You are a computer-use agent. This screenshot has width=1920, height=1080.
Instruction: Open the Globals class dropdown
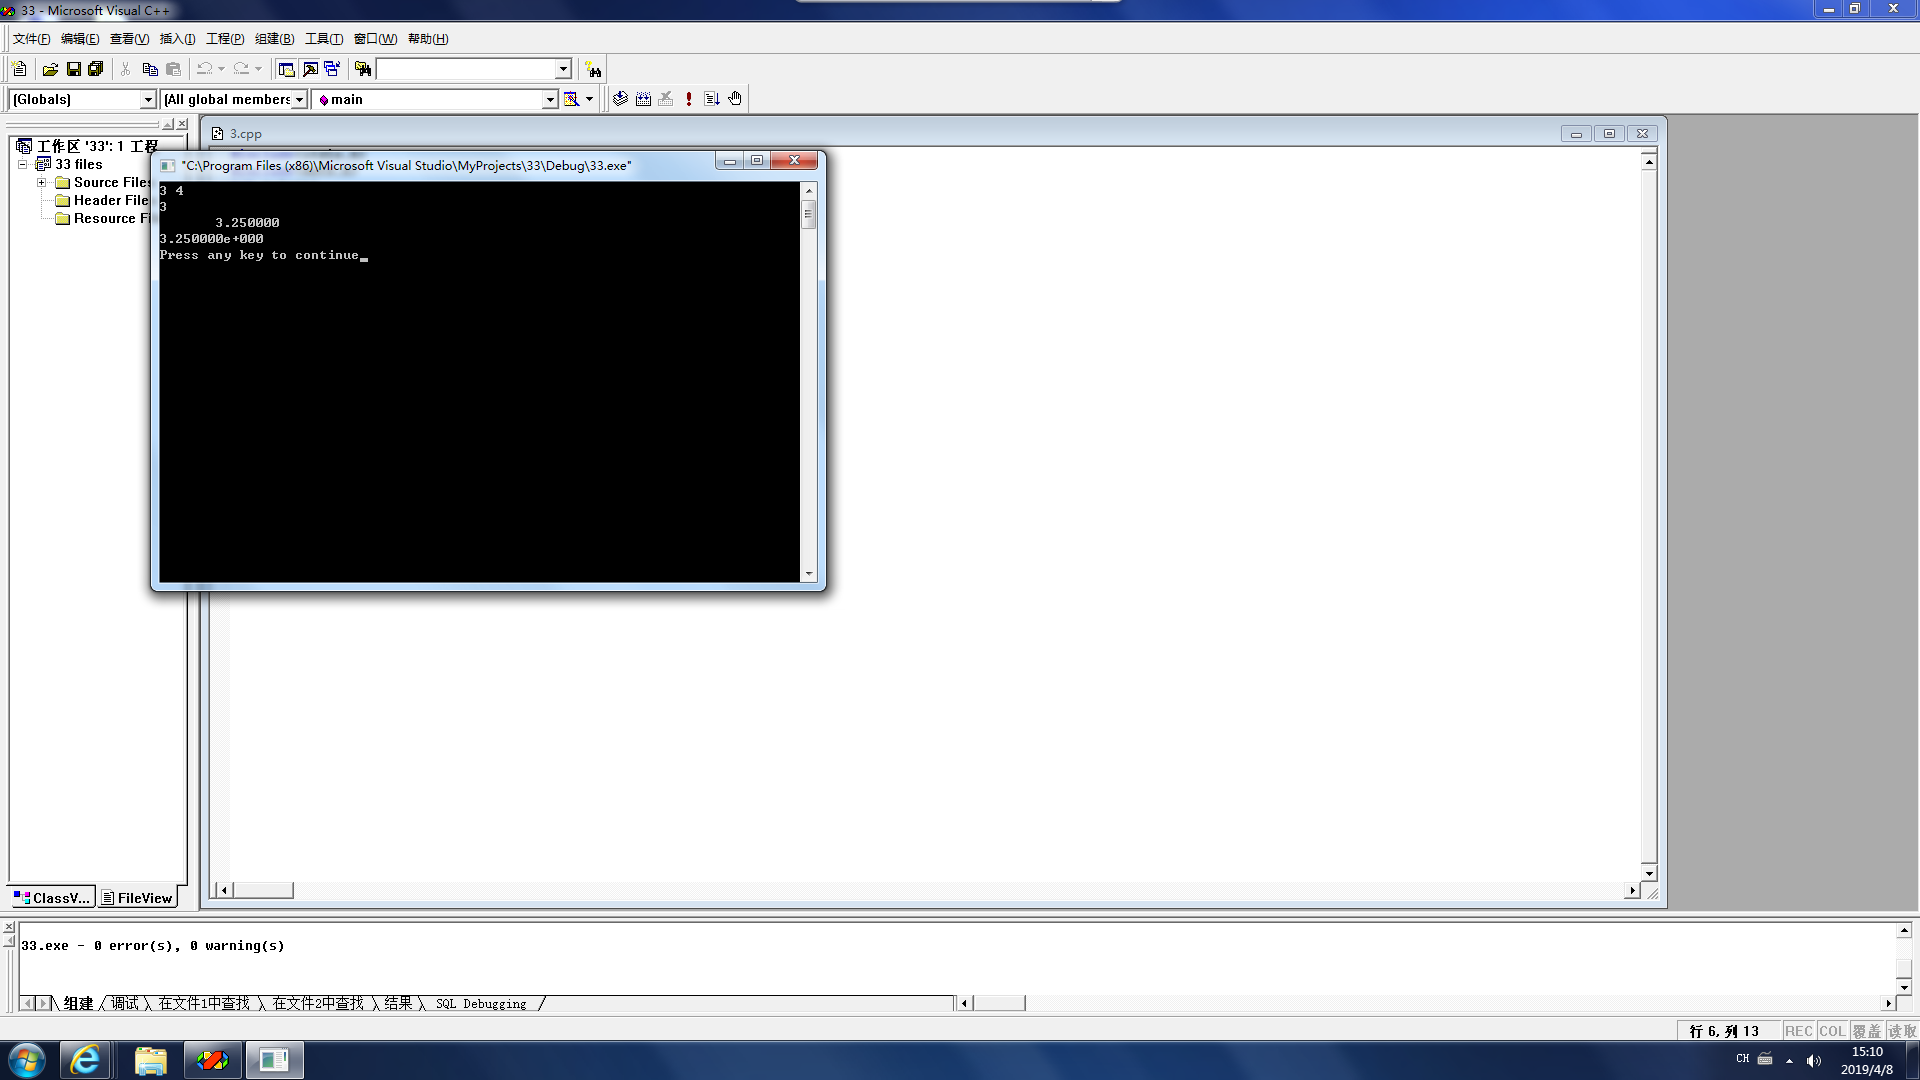(148, 99)
